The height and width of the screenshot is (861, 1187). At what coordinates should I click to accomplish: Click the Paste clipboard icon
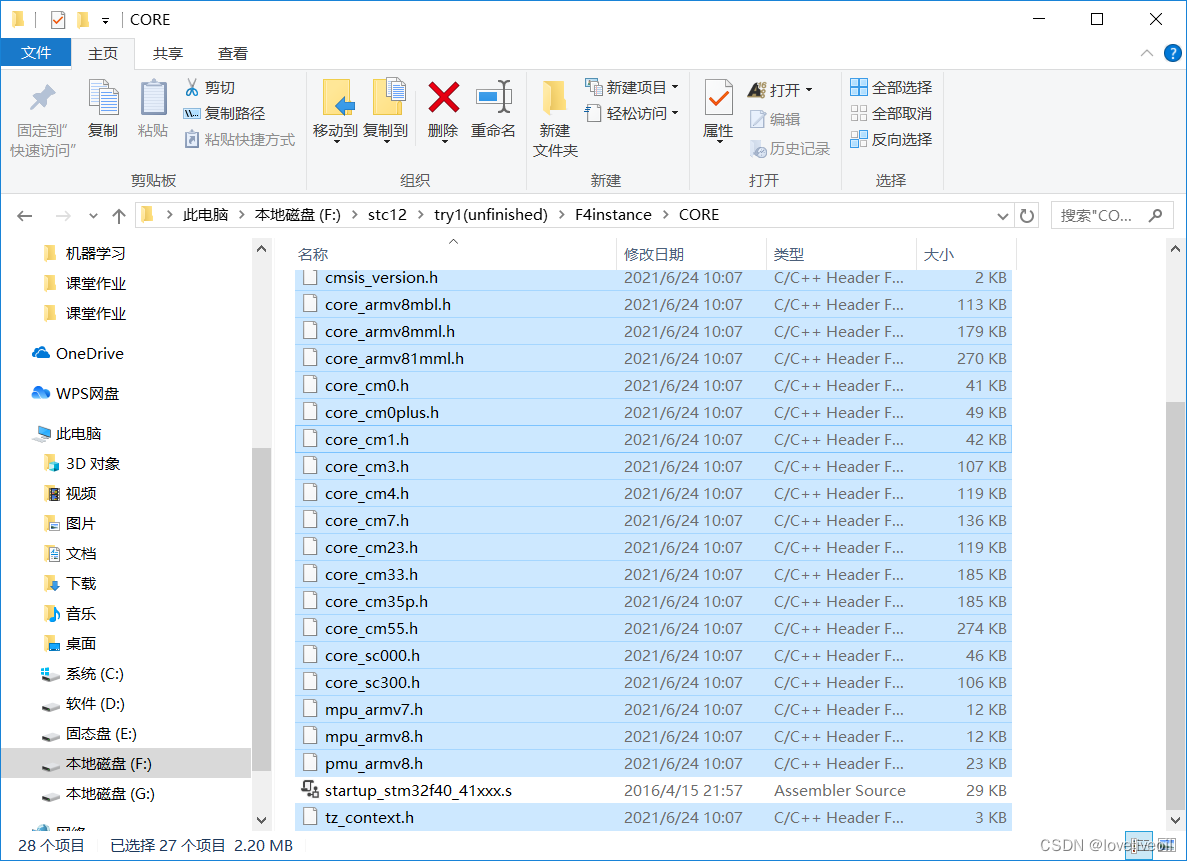pyautogui.click(x=153, y=98)
